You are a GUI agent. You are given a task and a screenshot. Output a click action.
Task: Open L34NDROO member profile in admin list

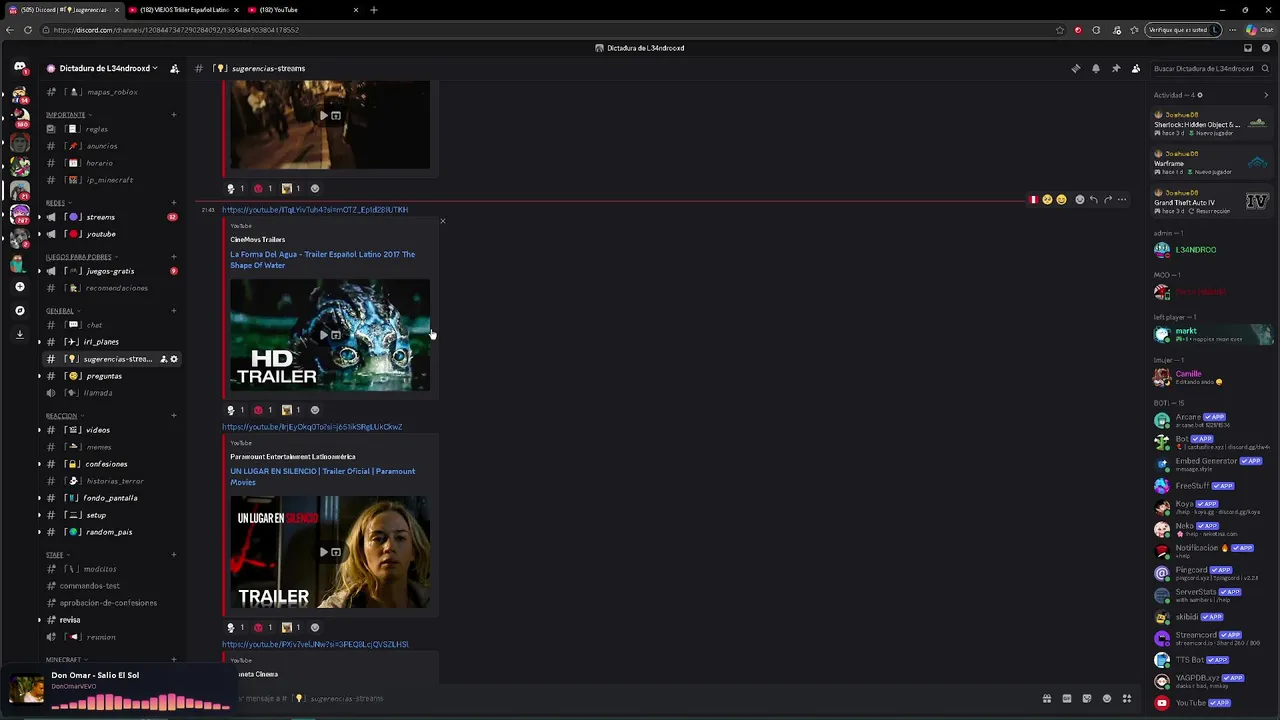pyautogui.click(x=1212, y=250)
